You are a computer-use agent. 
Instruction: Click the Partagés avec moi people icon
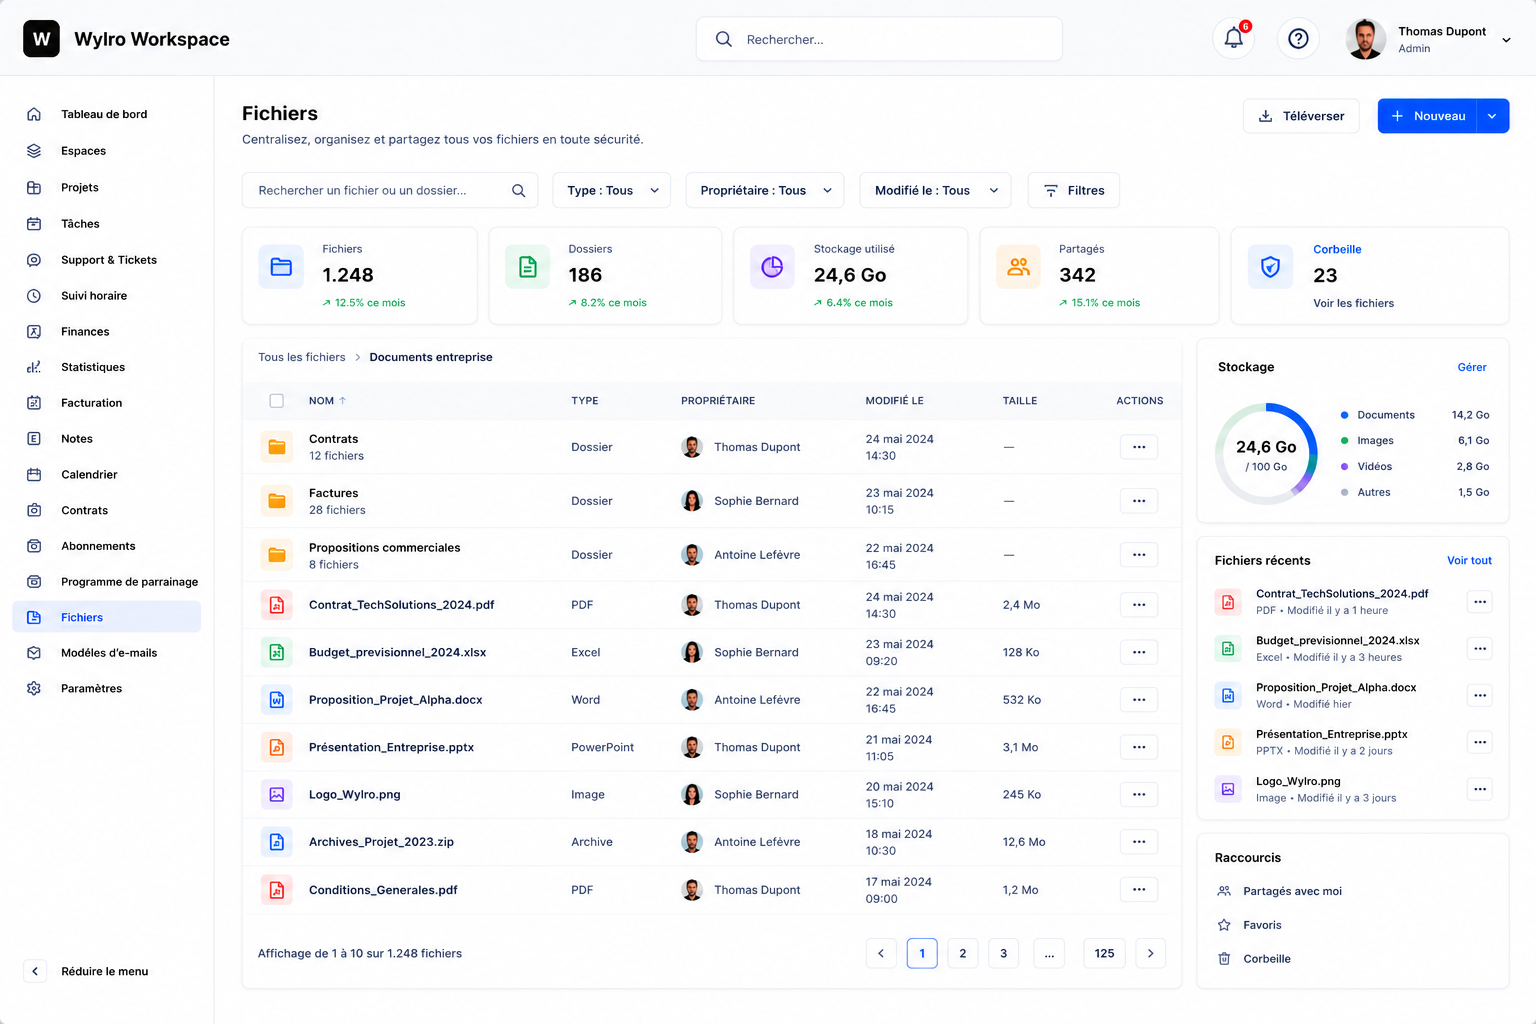tap(1224, 891)
